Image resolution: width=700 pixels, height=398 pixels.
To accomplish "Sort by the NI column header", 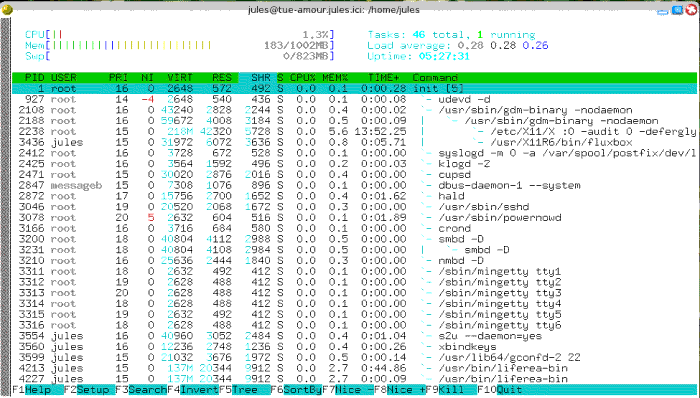I will coord(147,78).
